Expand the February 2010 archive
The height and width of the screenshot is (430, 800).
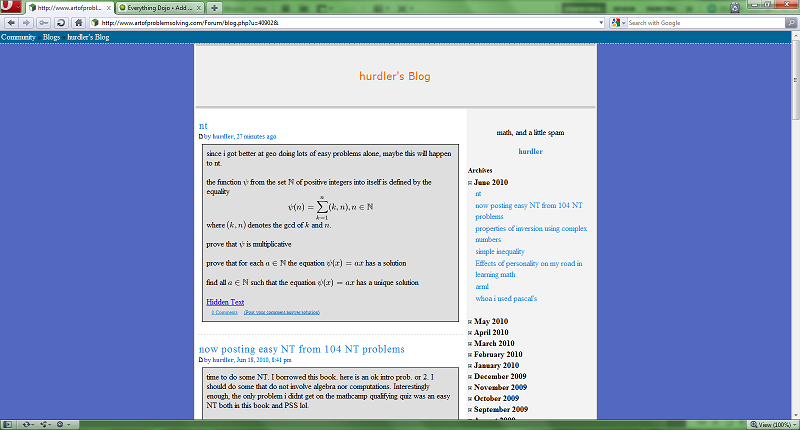[470, 355]
